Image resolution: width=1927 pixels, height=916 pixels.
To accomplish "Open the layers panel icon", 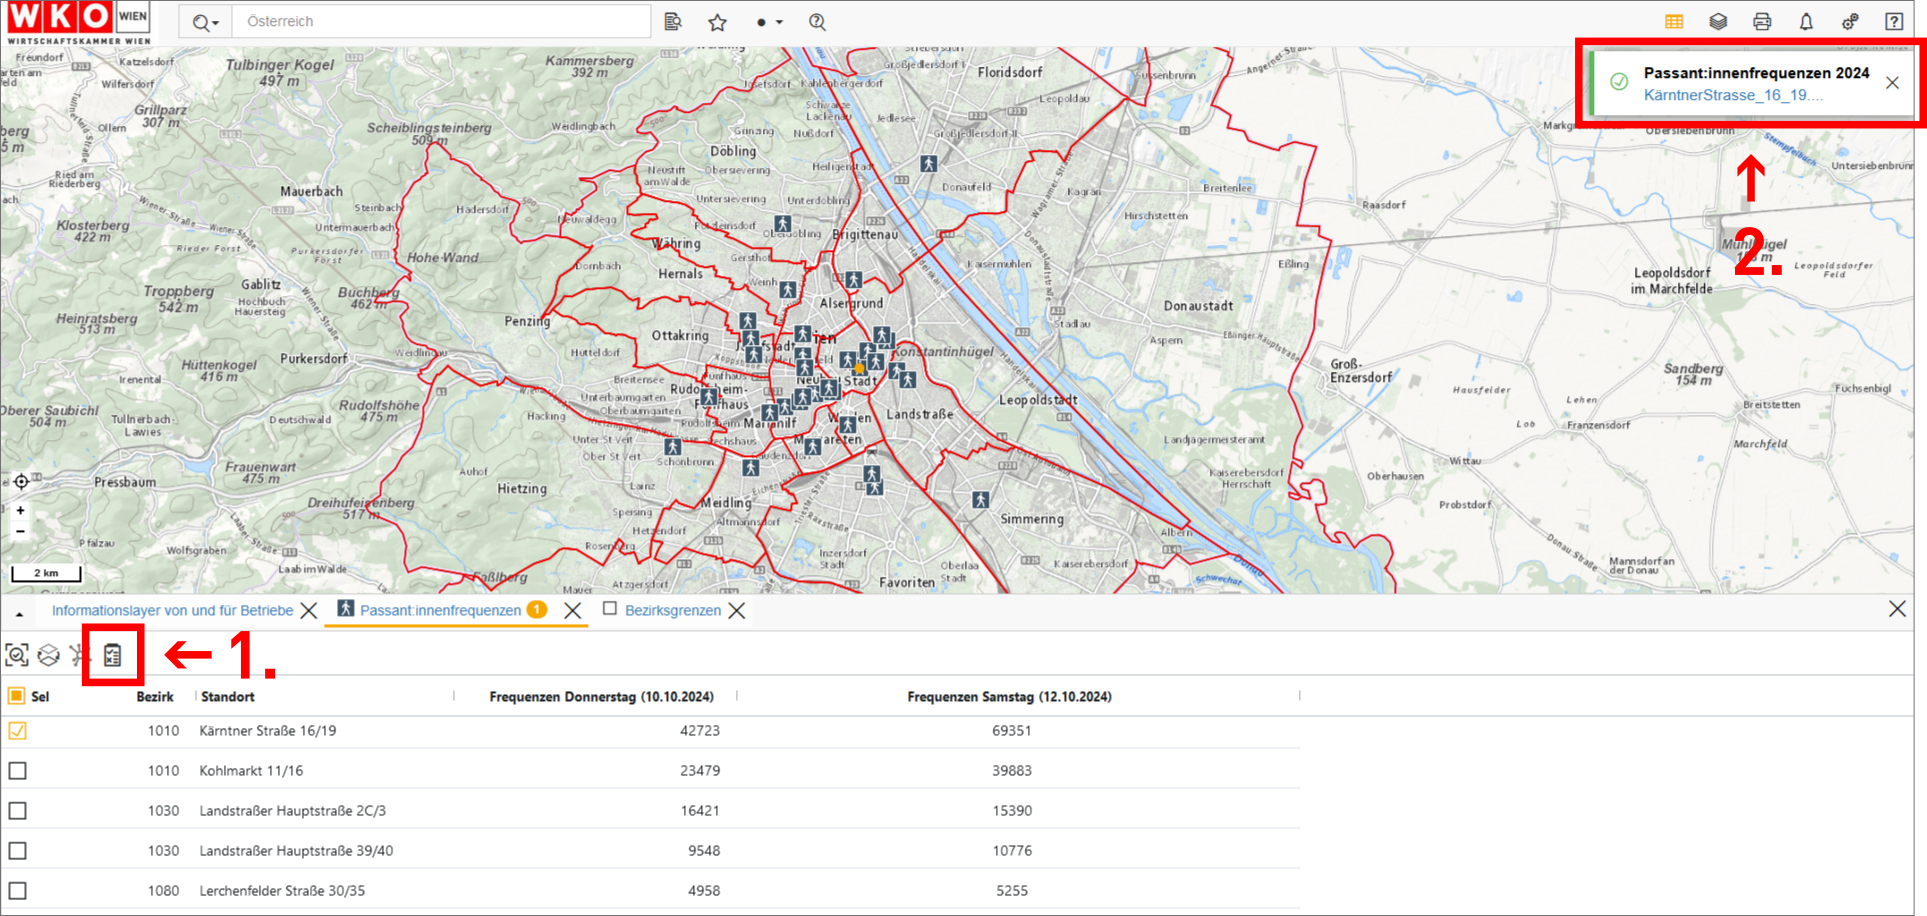I will pos(1718,21).
